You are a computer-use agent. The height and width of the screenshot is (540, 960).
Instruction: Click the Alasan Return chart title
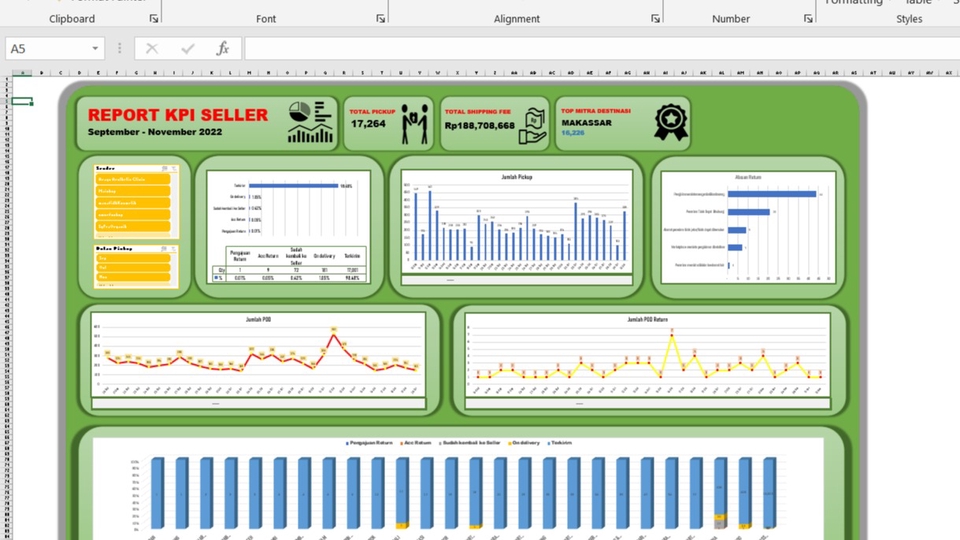pyautogui.click(x=748, y=178)
